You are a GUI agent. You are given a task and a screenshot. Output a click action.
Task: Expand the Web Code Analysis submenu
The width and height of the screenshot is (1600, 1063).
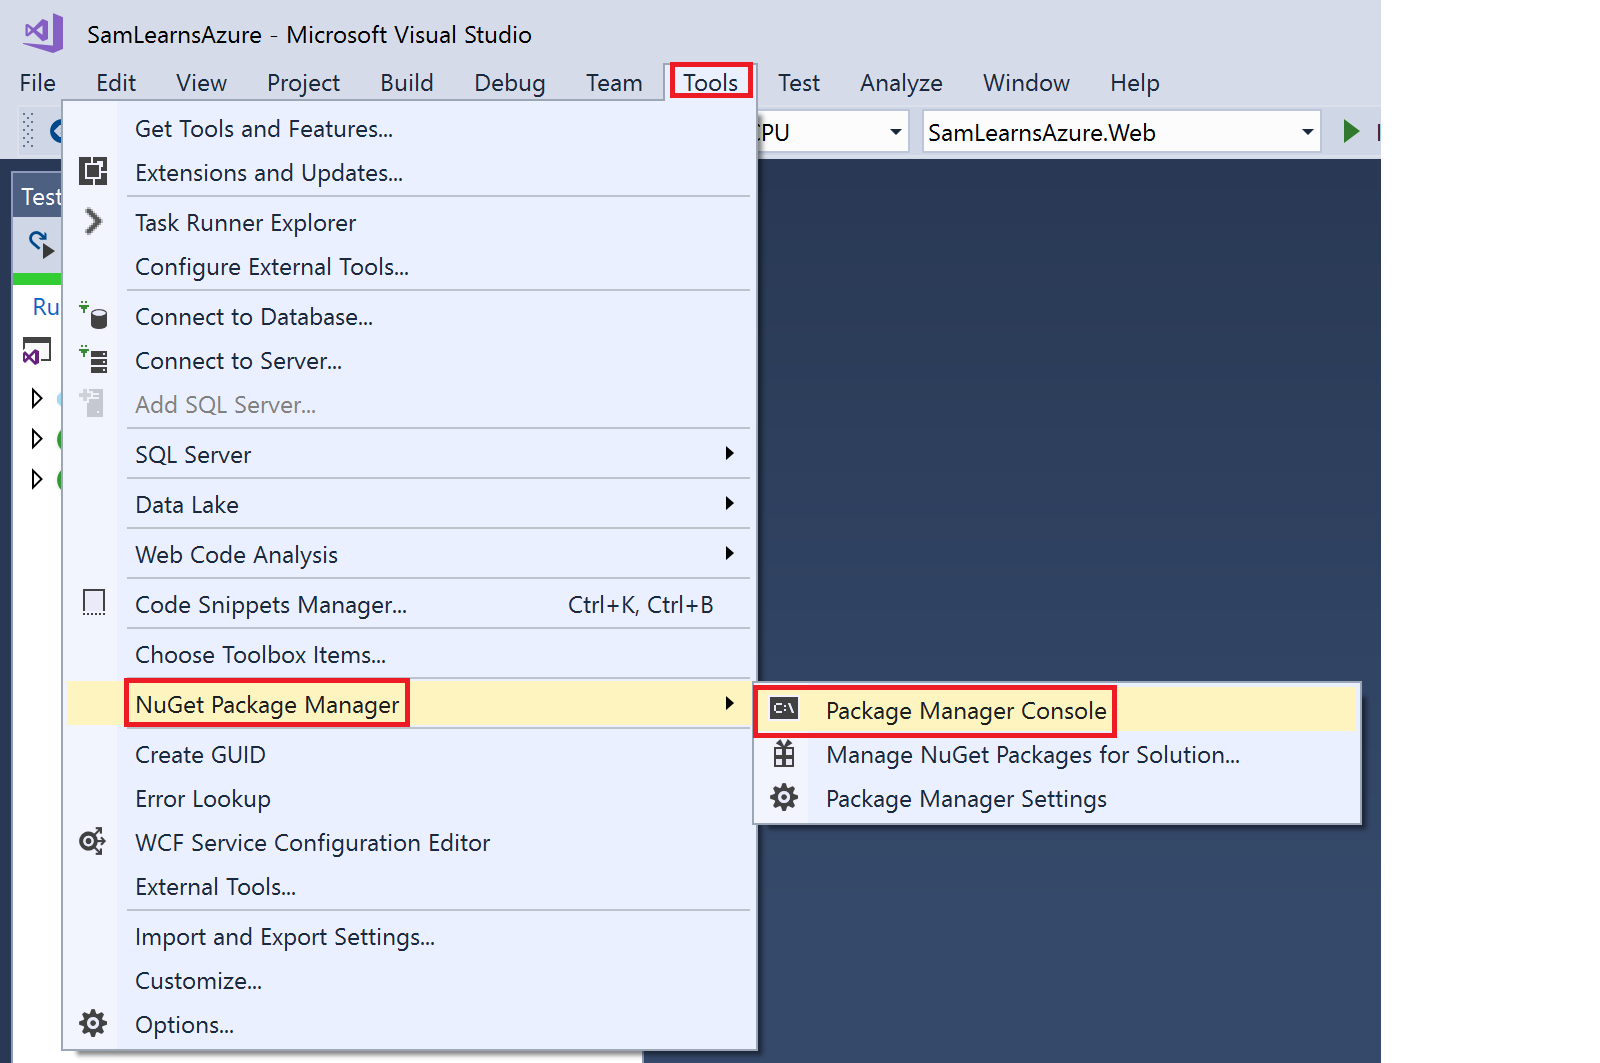[x=729, y=554]
